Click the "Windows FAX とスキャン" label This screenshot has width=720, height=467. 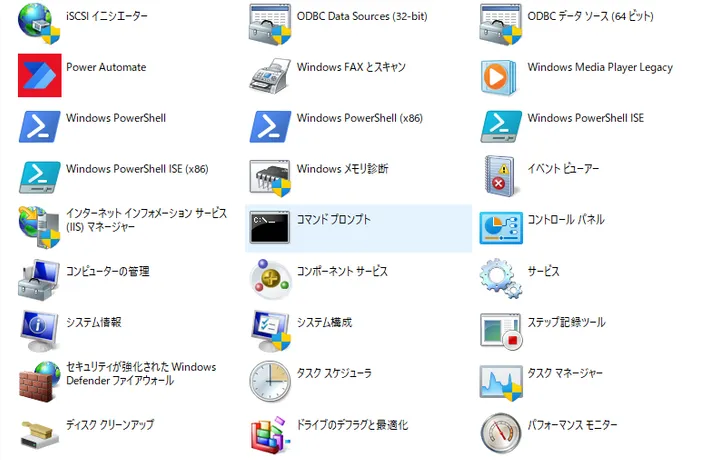[351, 67]
